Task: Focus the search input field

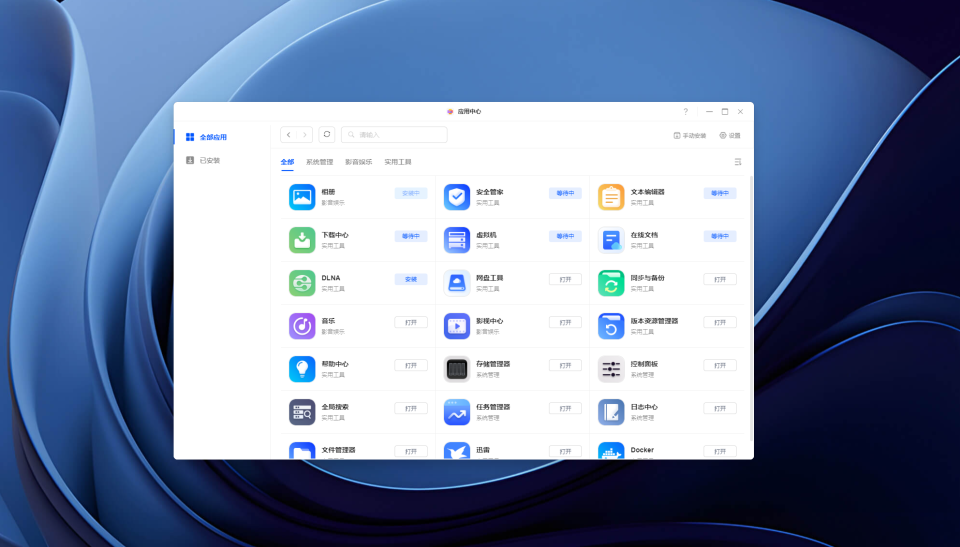Action: click(394, 135)
